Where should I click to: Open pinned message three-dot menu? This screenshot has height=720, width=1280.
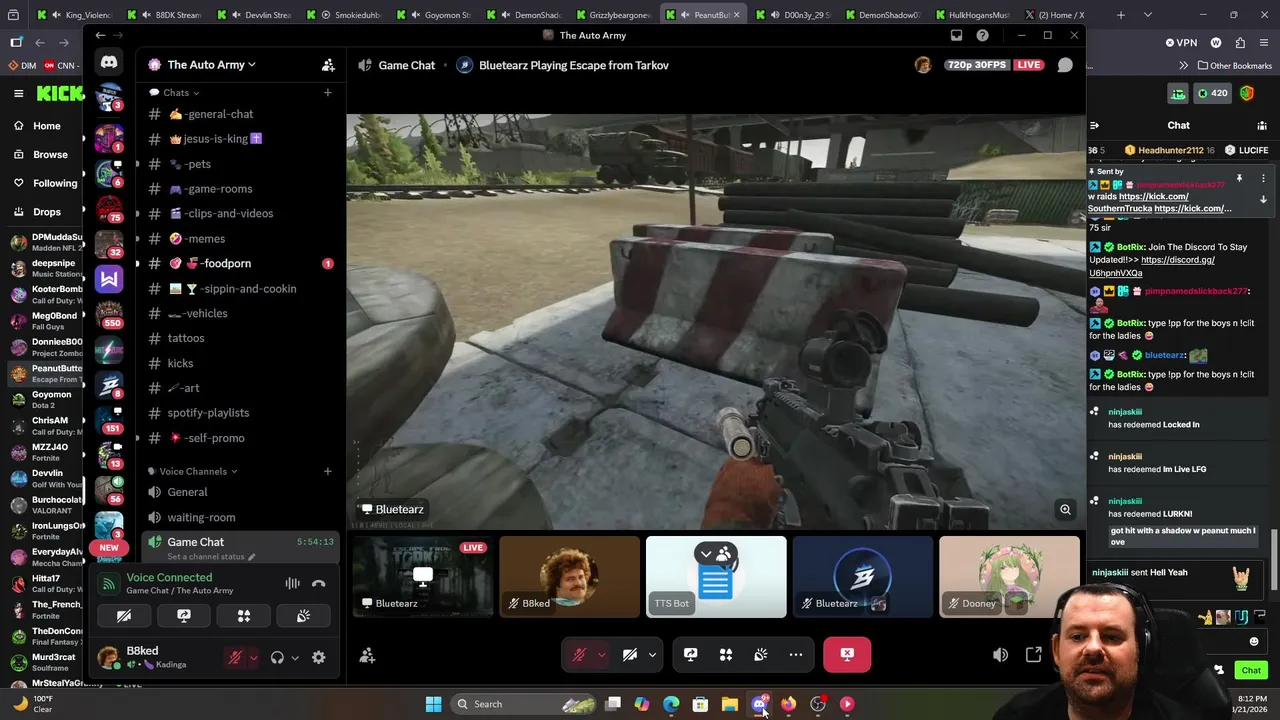(x=1263, y=178)
